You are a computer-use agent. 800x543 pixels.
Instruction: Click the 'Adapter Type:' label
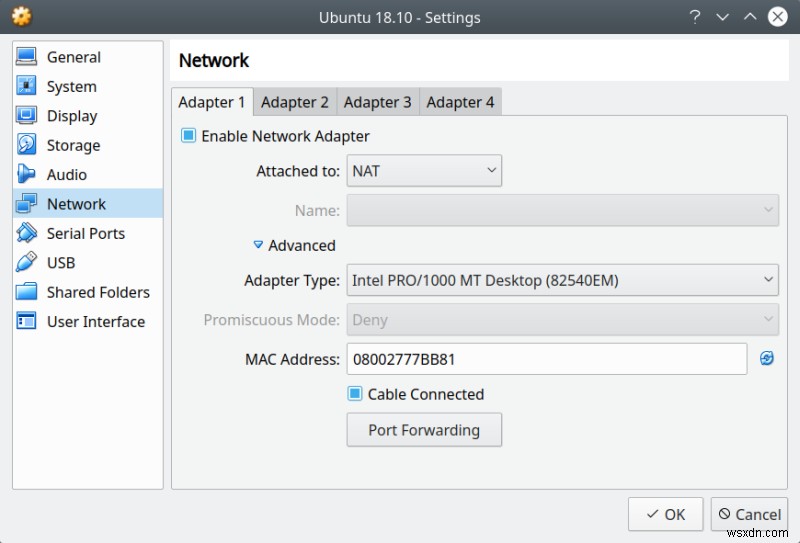point(292,280)
